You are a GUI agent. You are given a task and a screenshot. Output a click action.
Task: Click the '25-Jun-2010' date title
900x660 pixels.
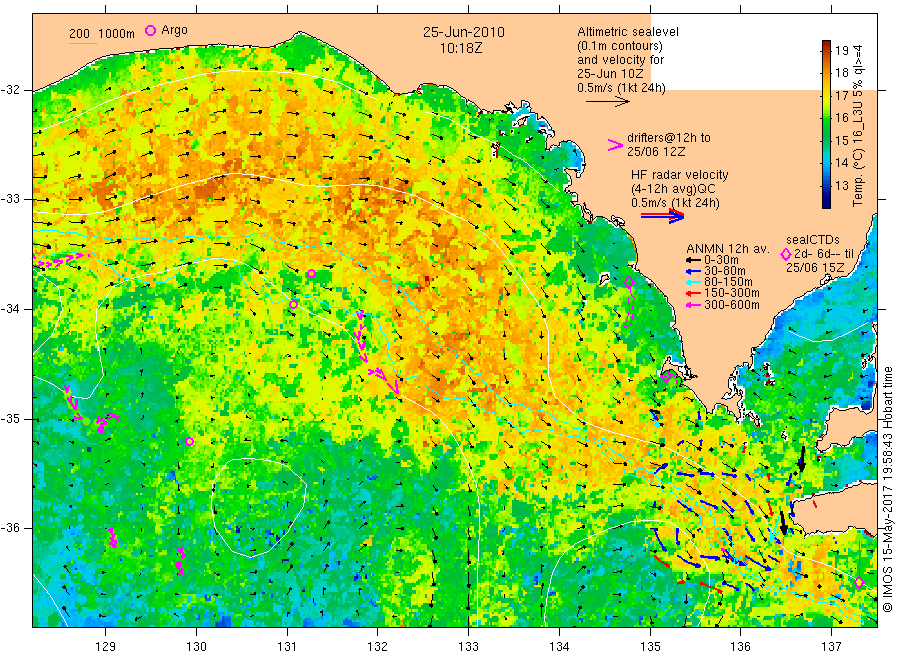point(464,32)
